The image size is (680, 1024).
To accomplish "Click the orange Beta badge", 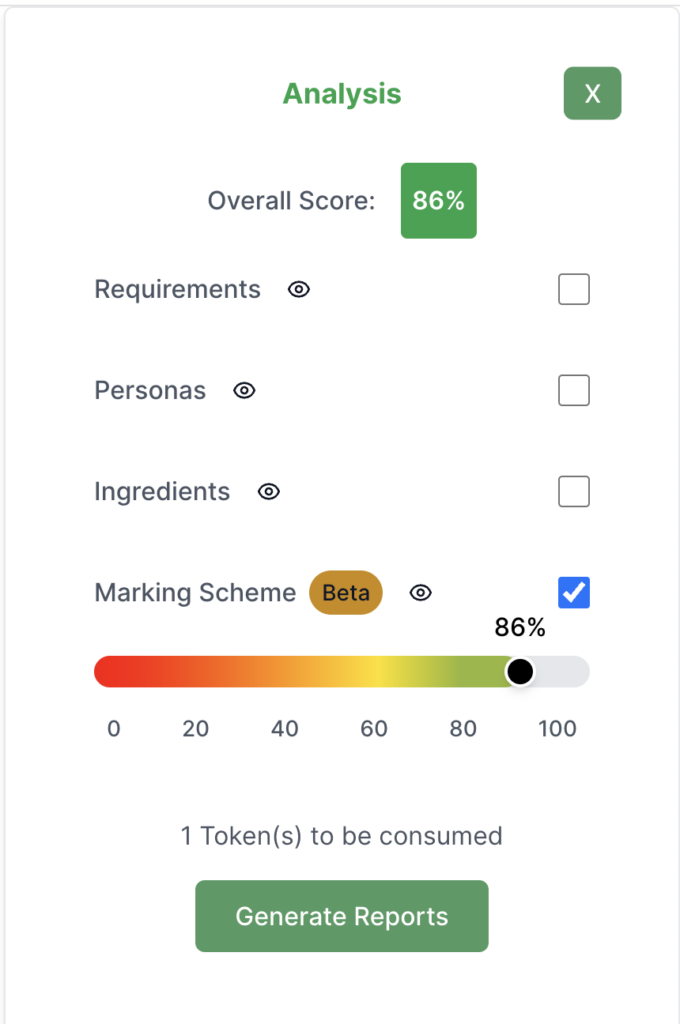I will pos(346,593).
